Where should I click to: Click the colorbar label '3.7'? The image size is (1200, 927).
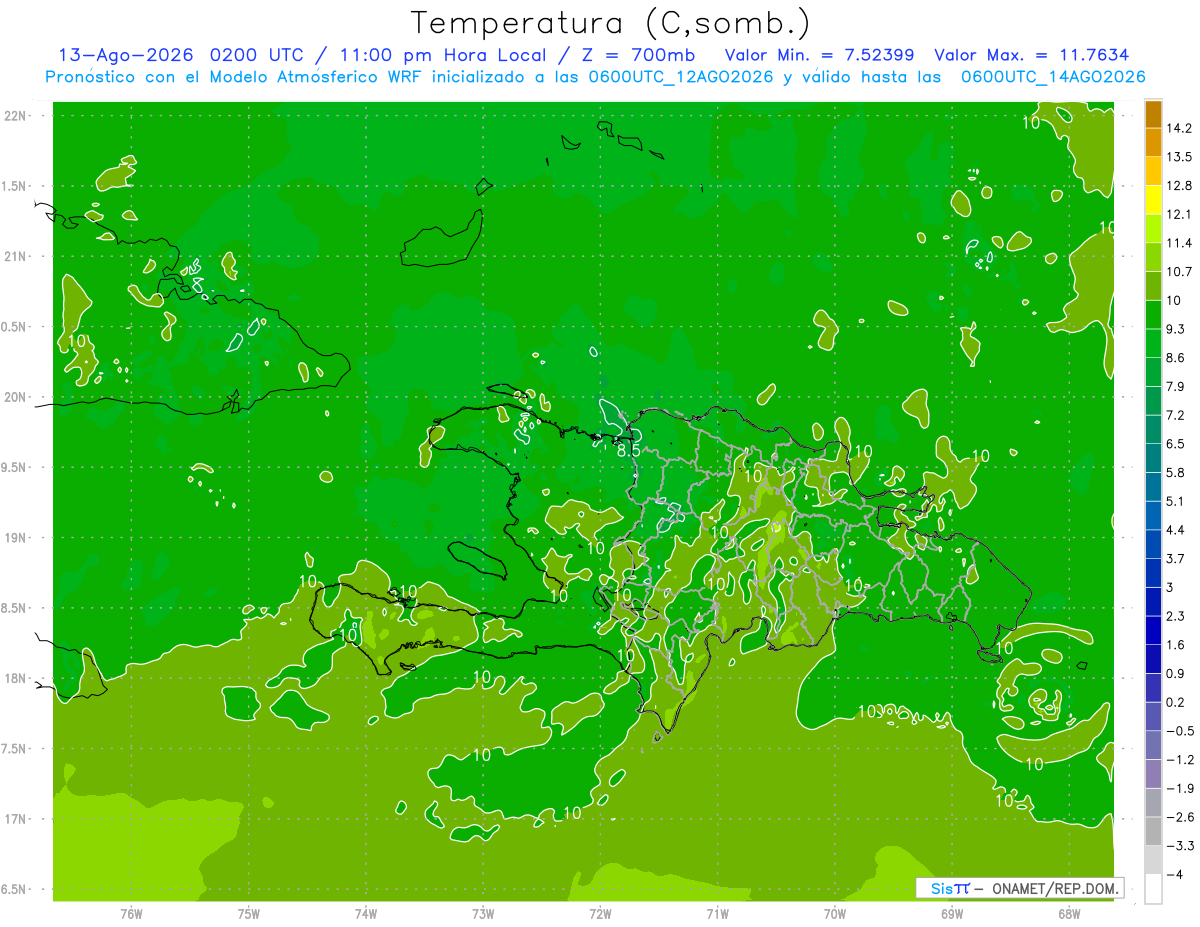tap(1176, 558)
